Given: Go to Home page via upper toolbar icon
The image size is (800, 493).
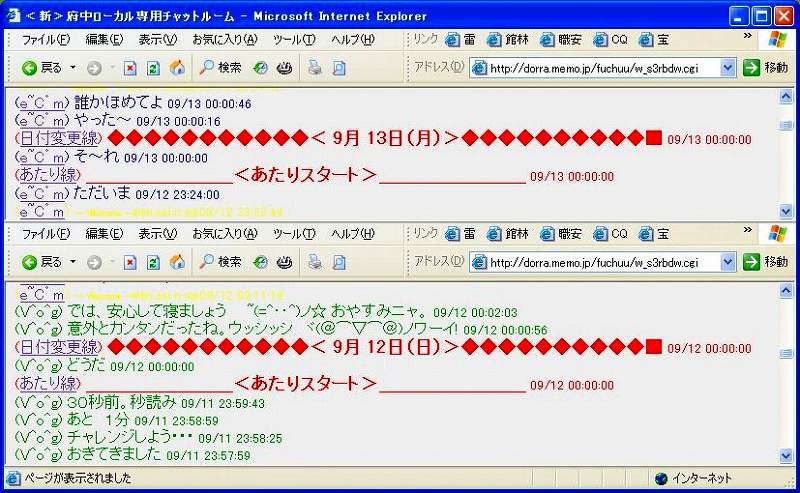Looking at the screenshot, I should click(177, 68).
